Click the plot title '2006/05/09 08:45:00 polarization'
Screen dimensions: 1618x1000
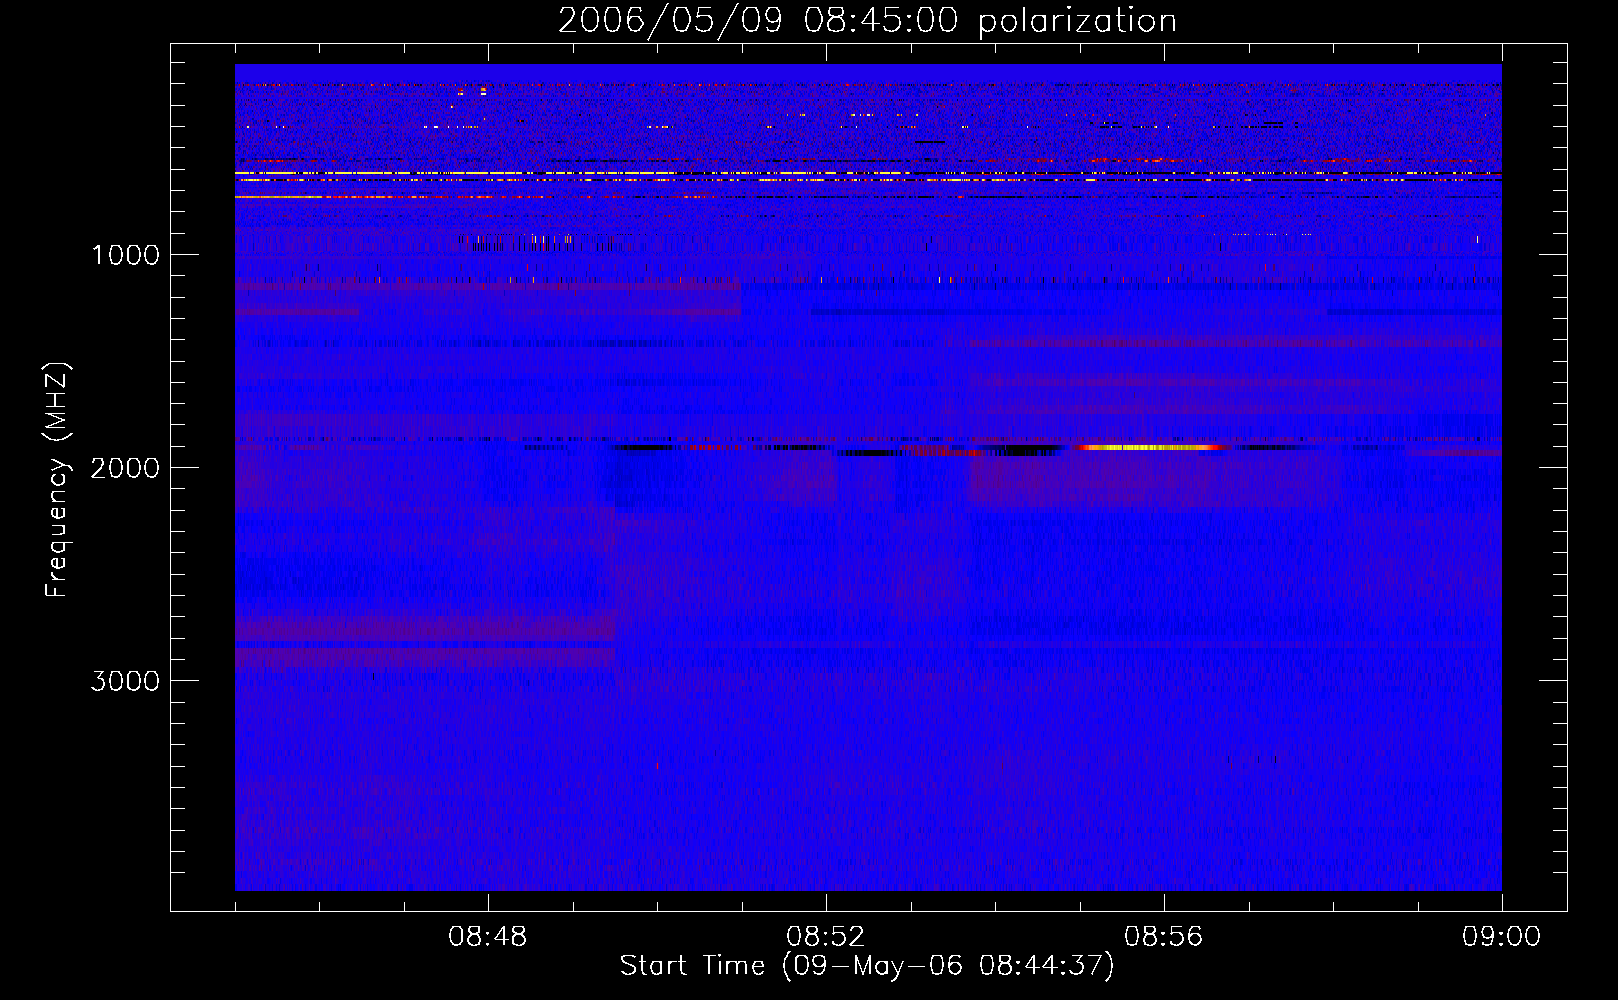(x=867, y=21)
